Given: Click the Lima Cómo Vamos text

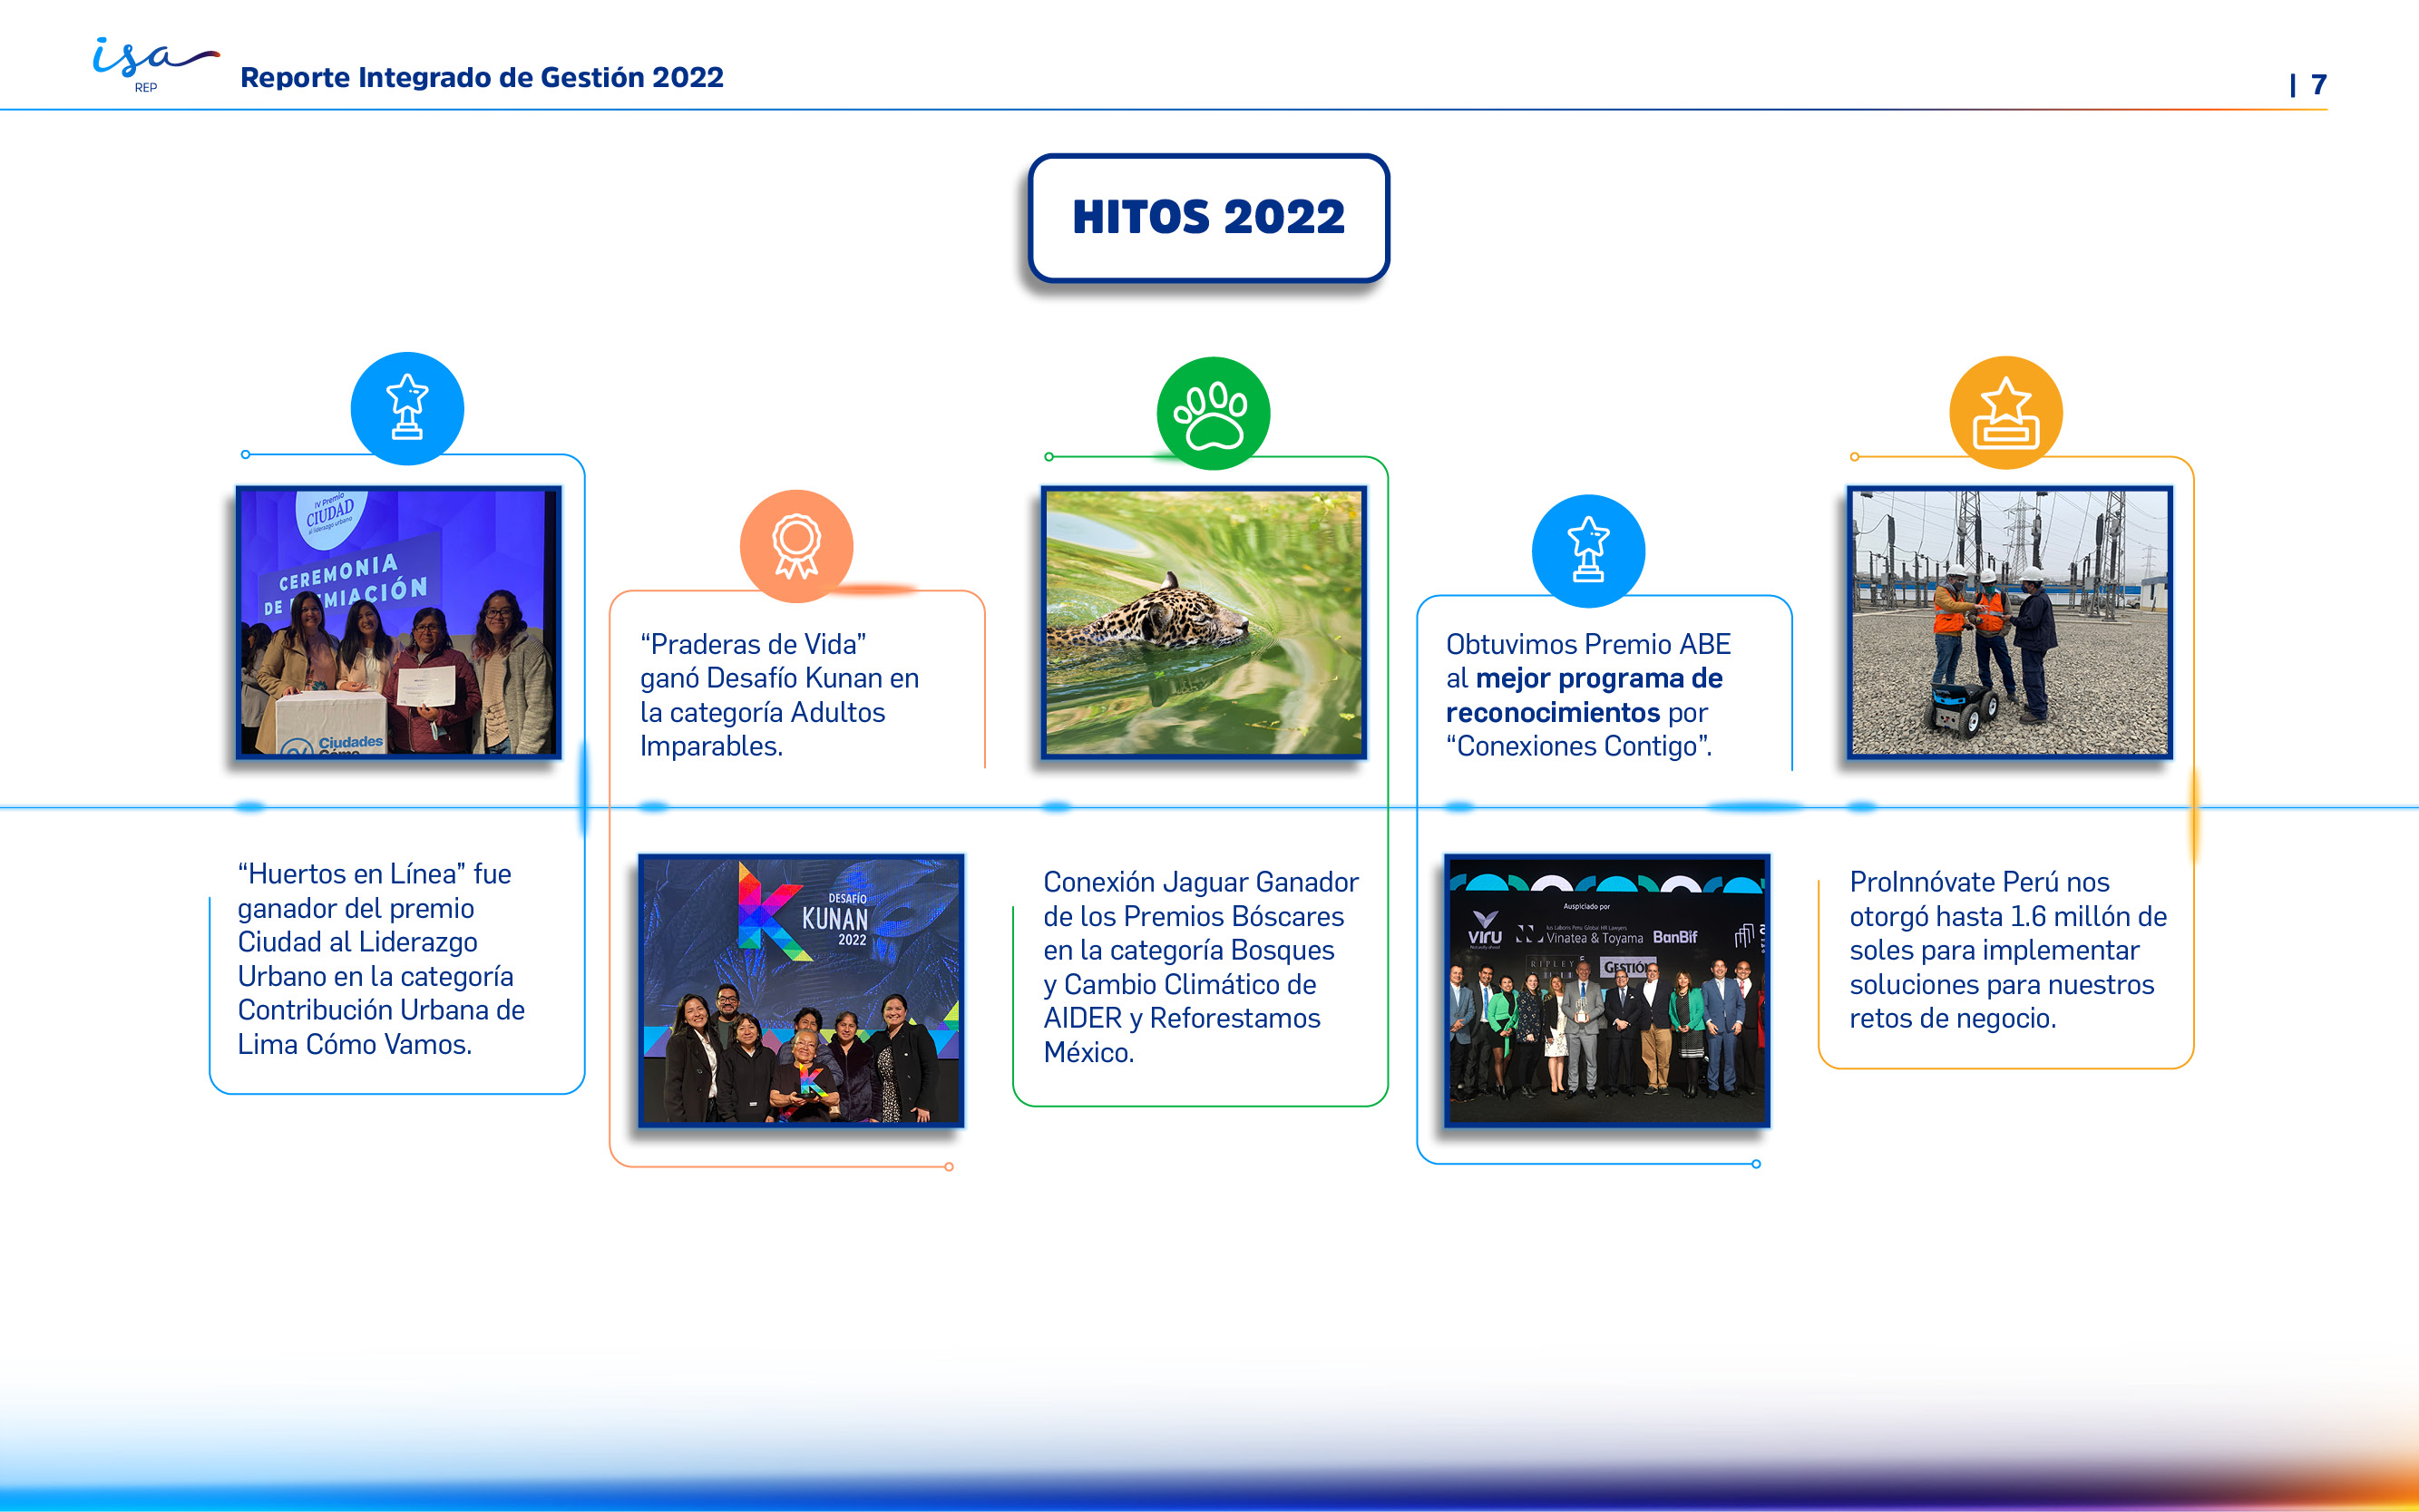Looking at the screenshot, I should point(354,1044).
